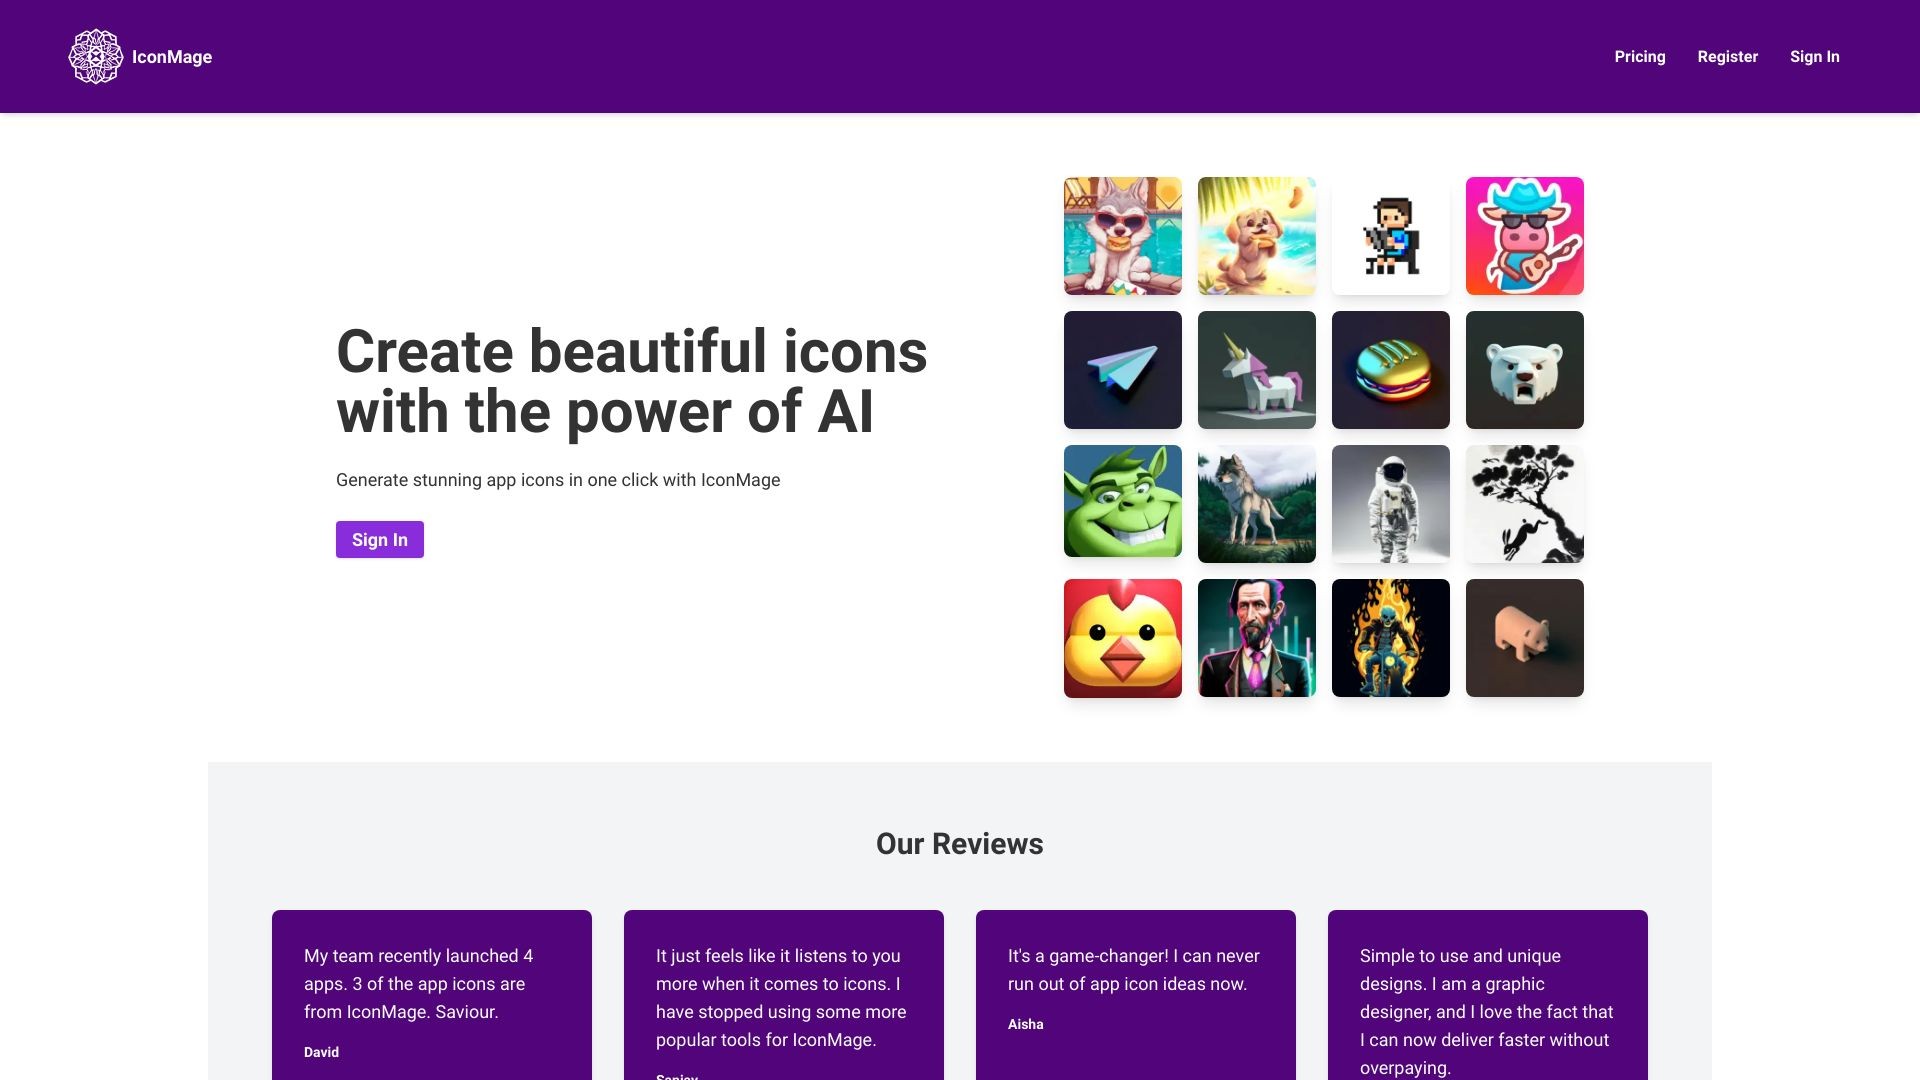Click the purple Sign In button
This screenshot has height=1080, width=1920.
coord(379,539)
